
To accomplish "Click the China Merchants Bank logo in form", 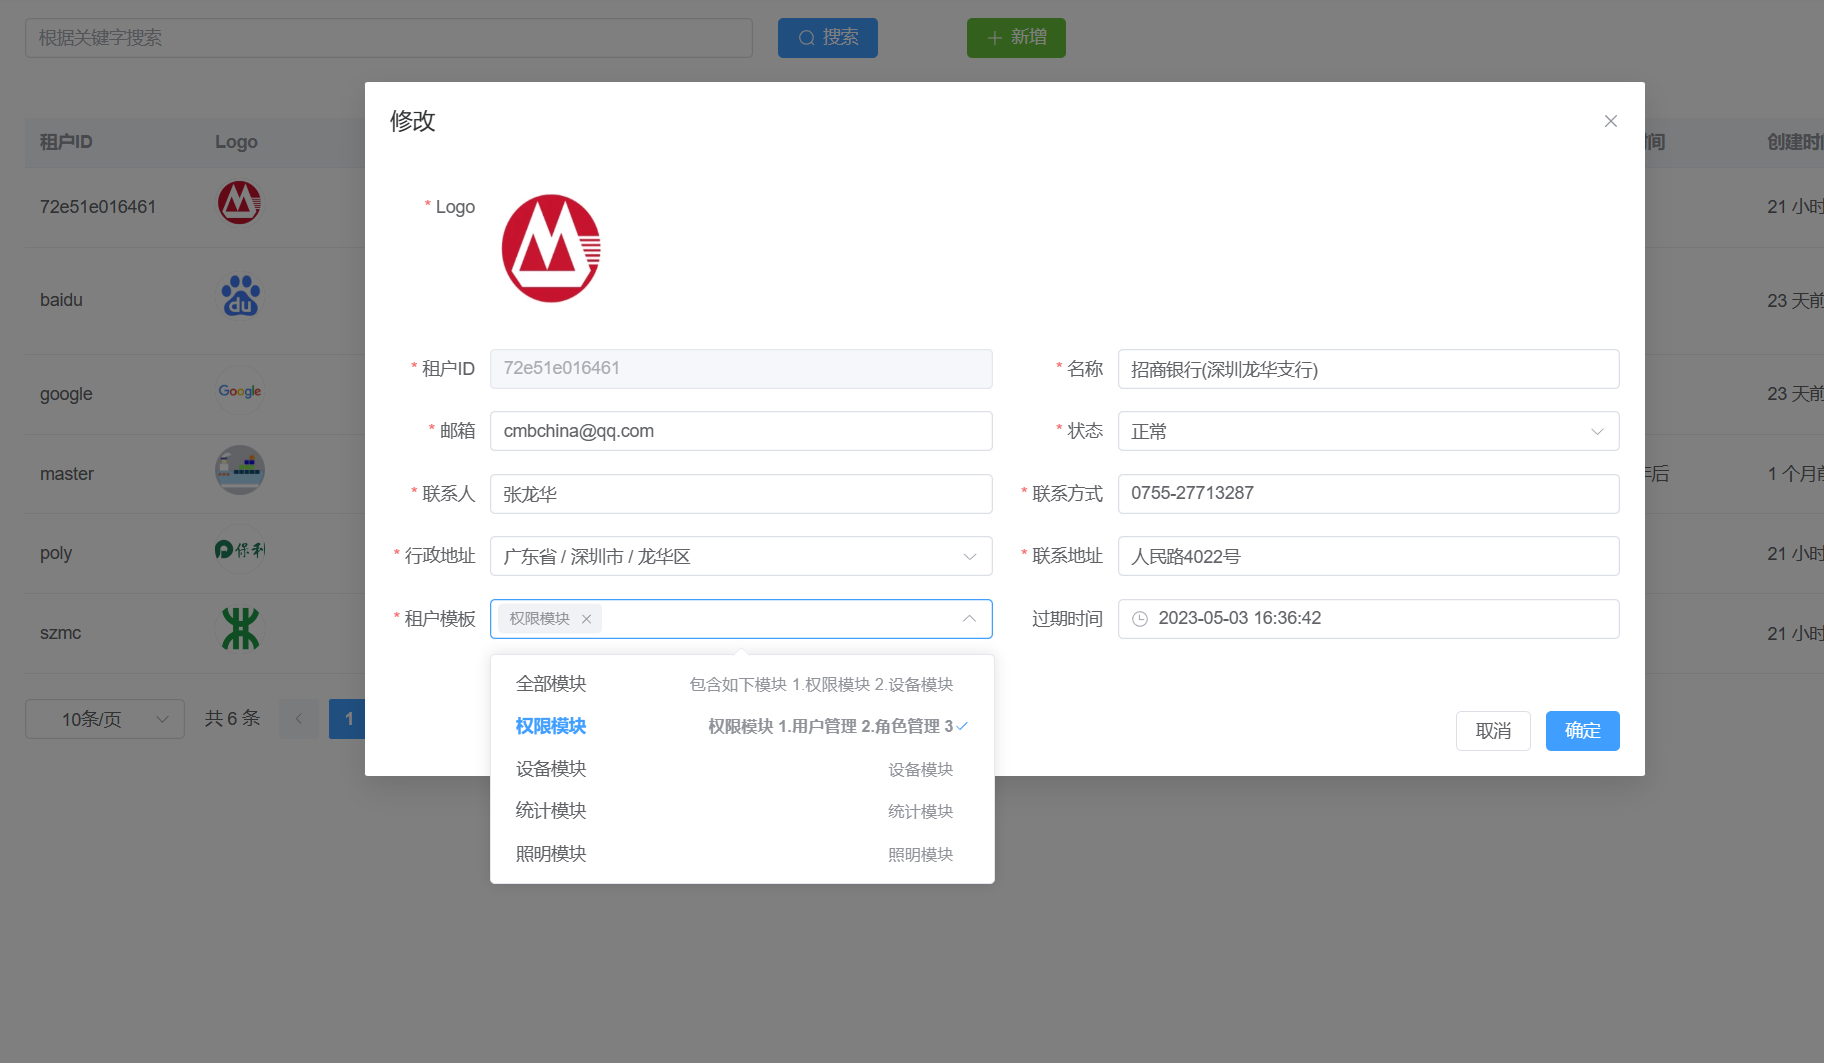I will pyautogui.click(x=551, y=249).
